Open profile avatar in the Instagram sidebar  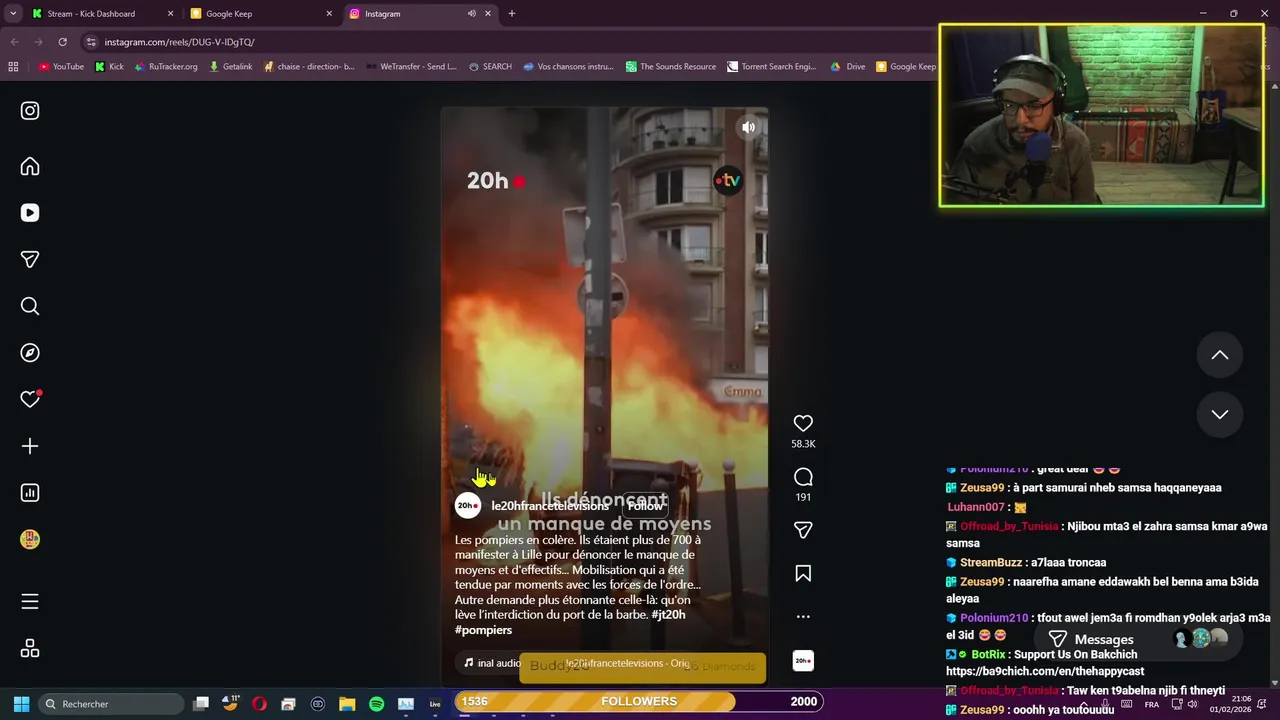pos(30,539)
